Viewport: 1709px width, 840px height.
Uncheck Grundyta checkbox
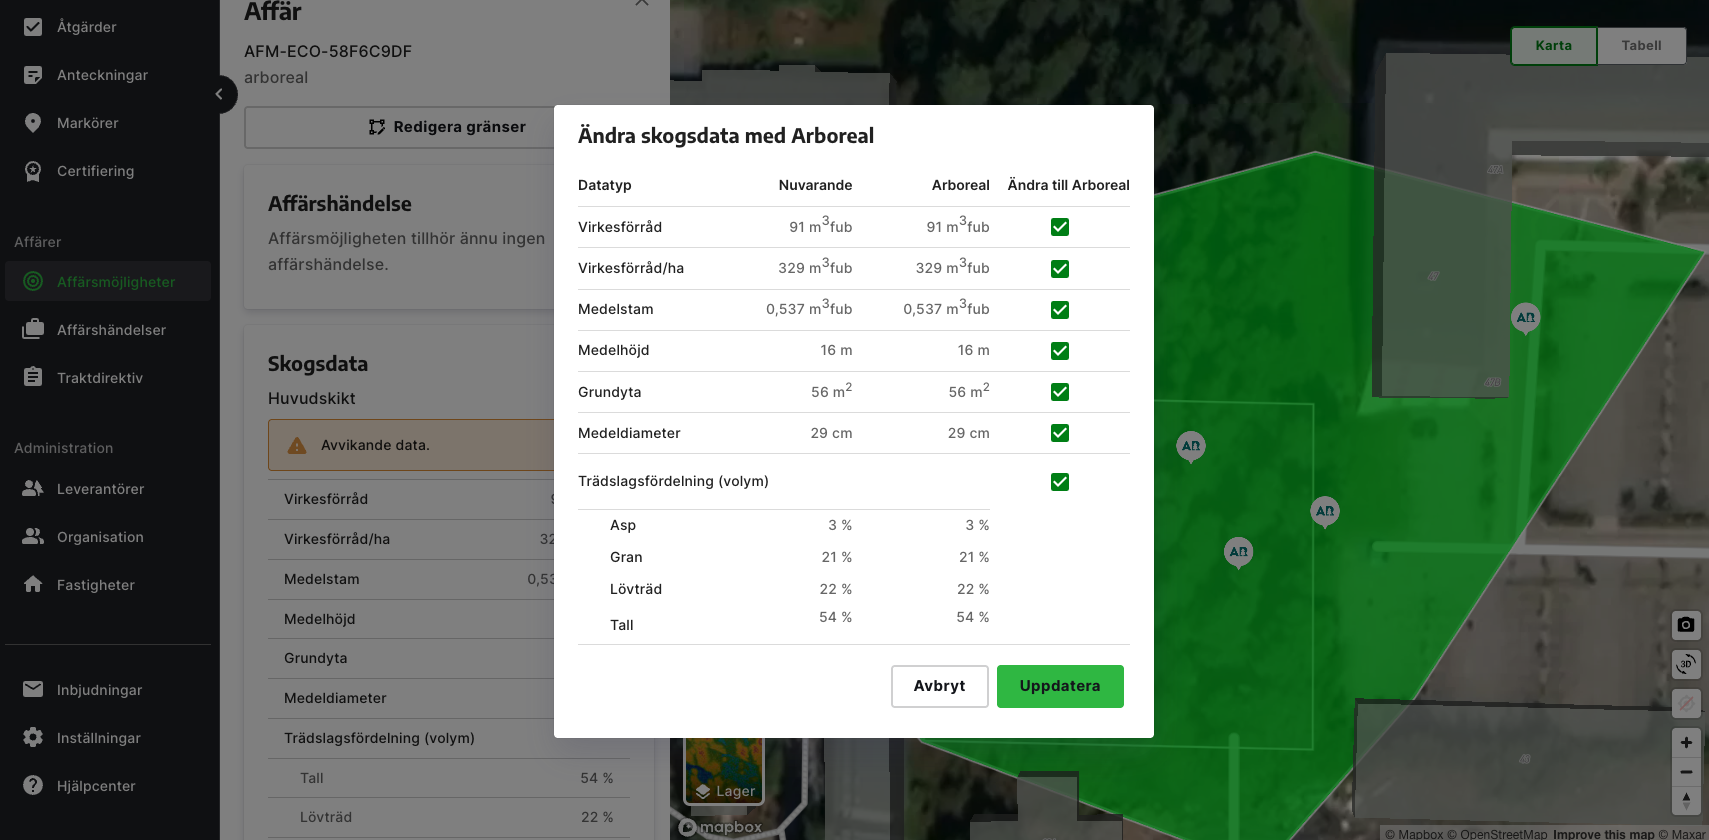[x=1060, y=392]
